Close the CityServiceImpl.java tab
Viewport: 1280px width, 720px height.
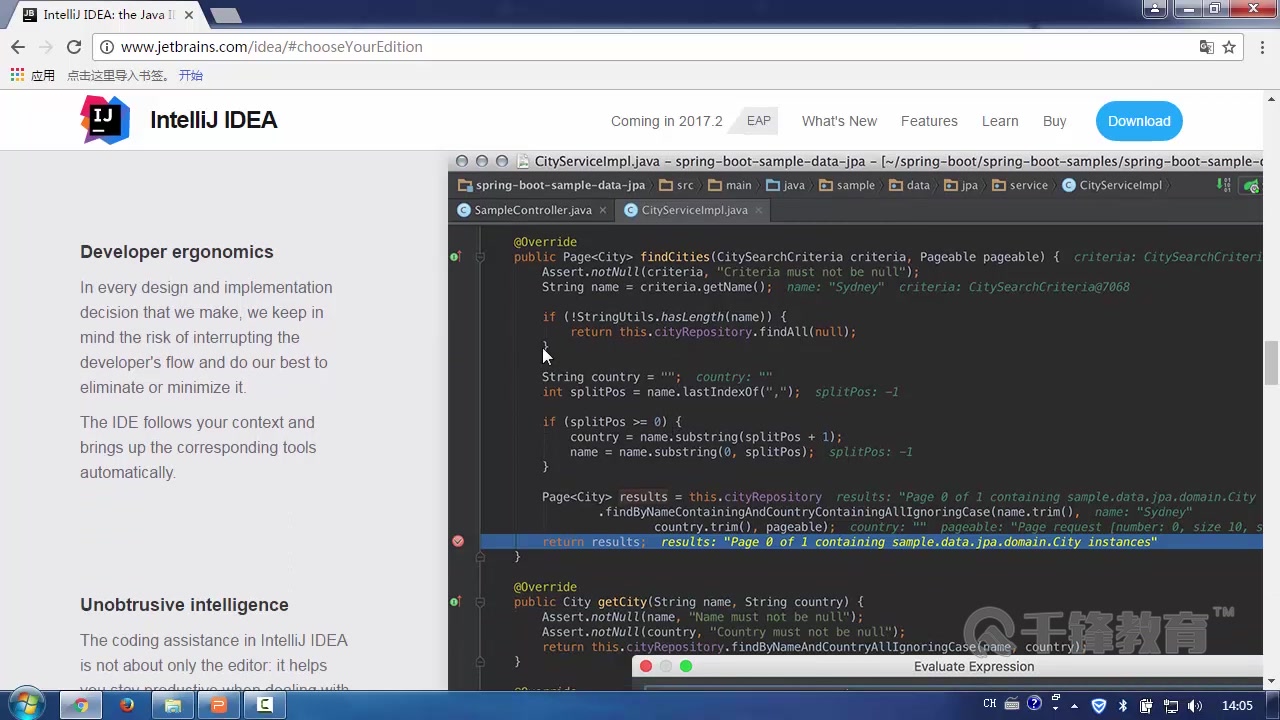coord(758,210)
